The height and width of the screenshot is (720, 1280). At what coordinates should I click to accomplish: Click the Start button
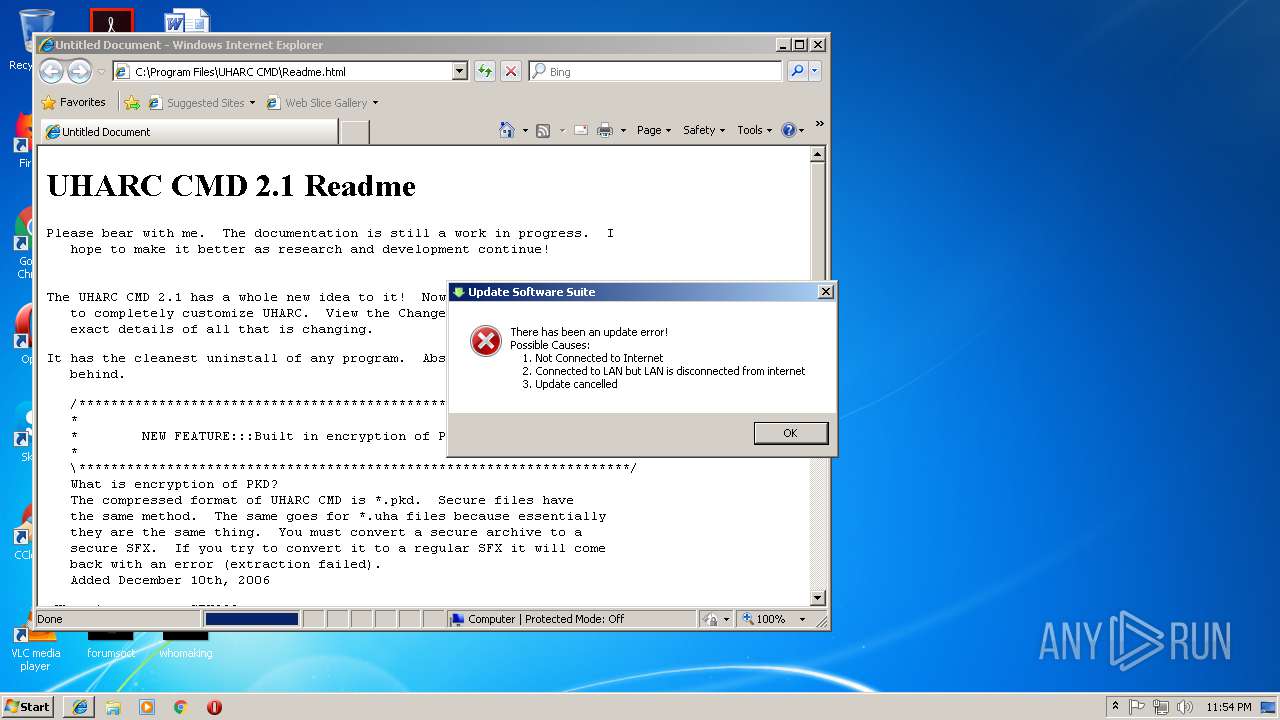[x=27, y=706]
